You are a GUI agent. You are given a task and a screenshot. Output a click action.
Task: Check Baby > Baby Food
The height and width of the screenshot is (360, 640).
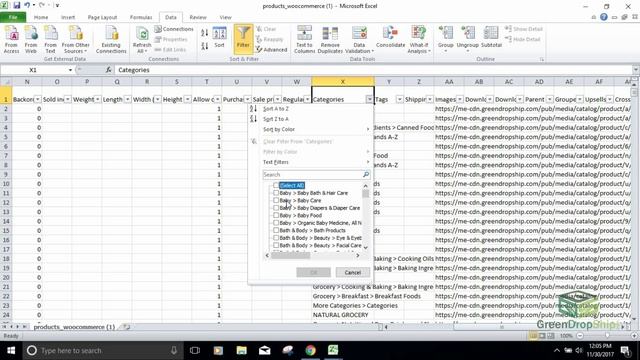(276, 215)
